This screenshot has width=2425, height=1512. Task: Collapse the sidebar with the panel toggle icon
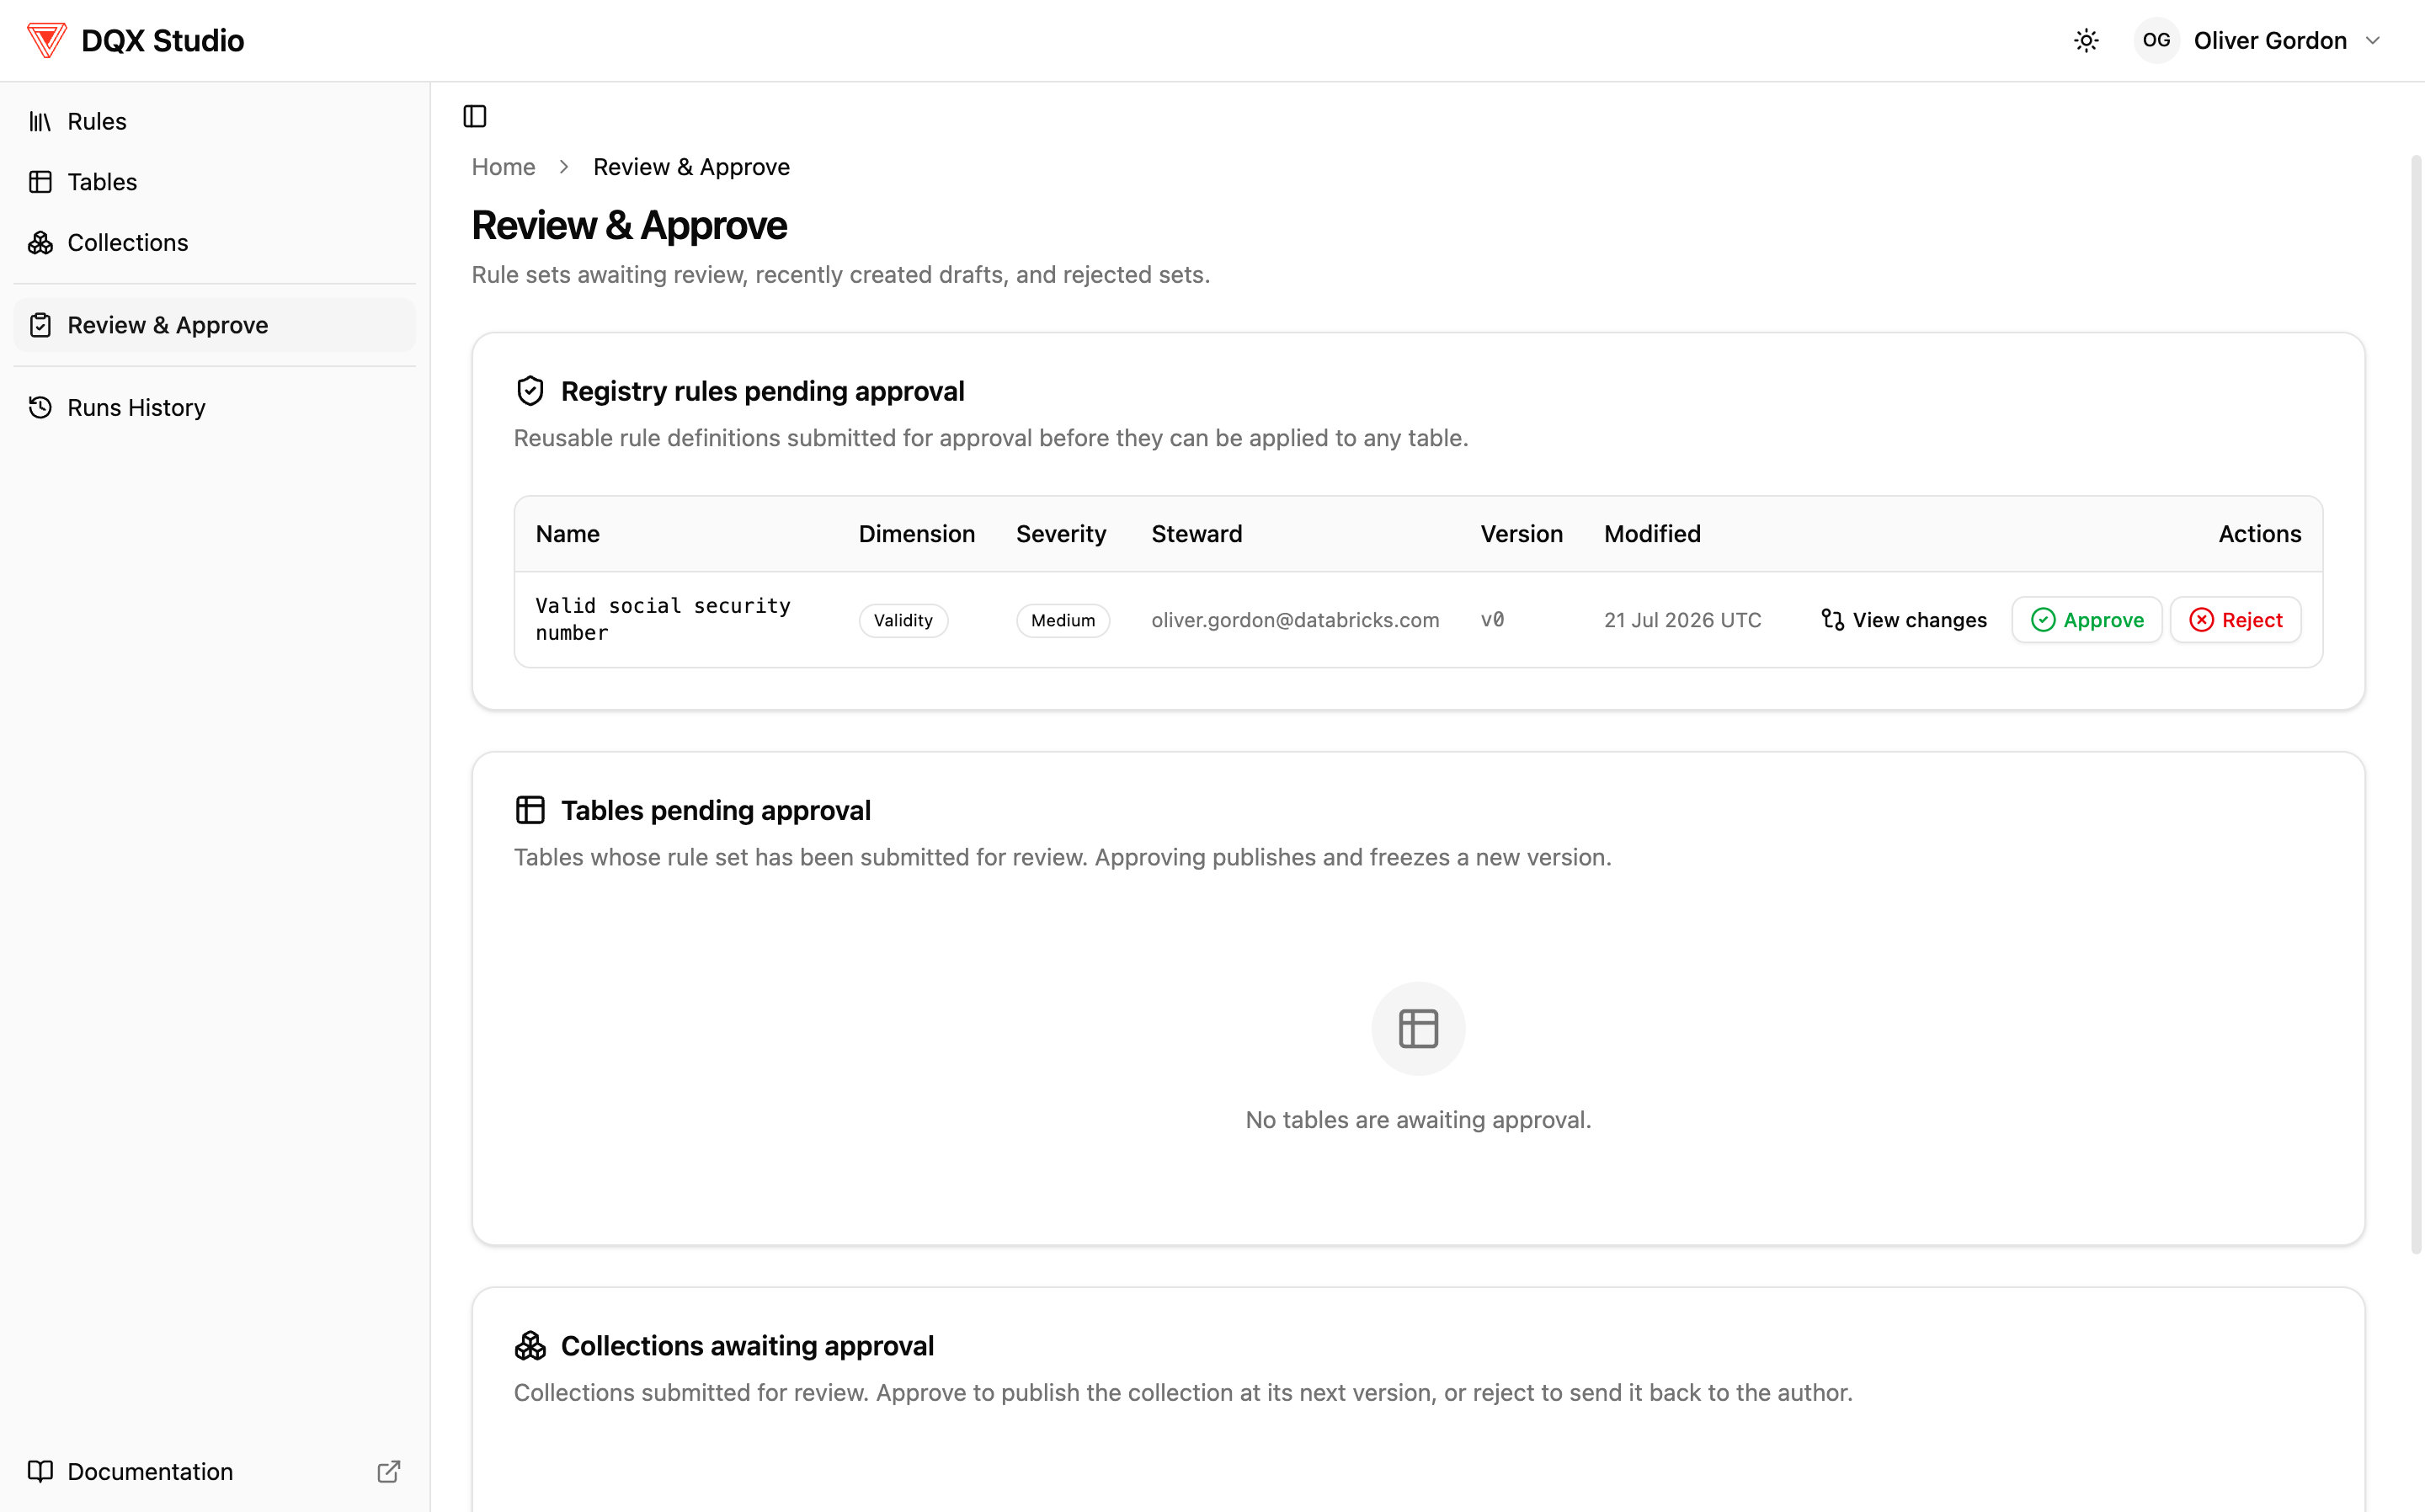(x=475, y=117)
